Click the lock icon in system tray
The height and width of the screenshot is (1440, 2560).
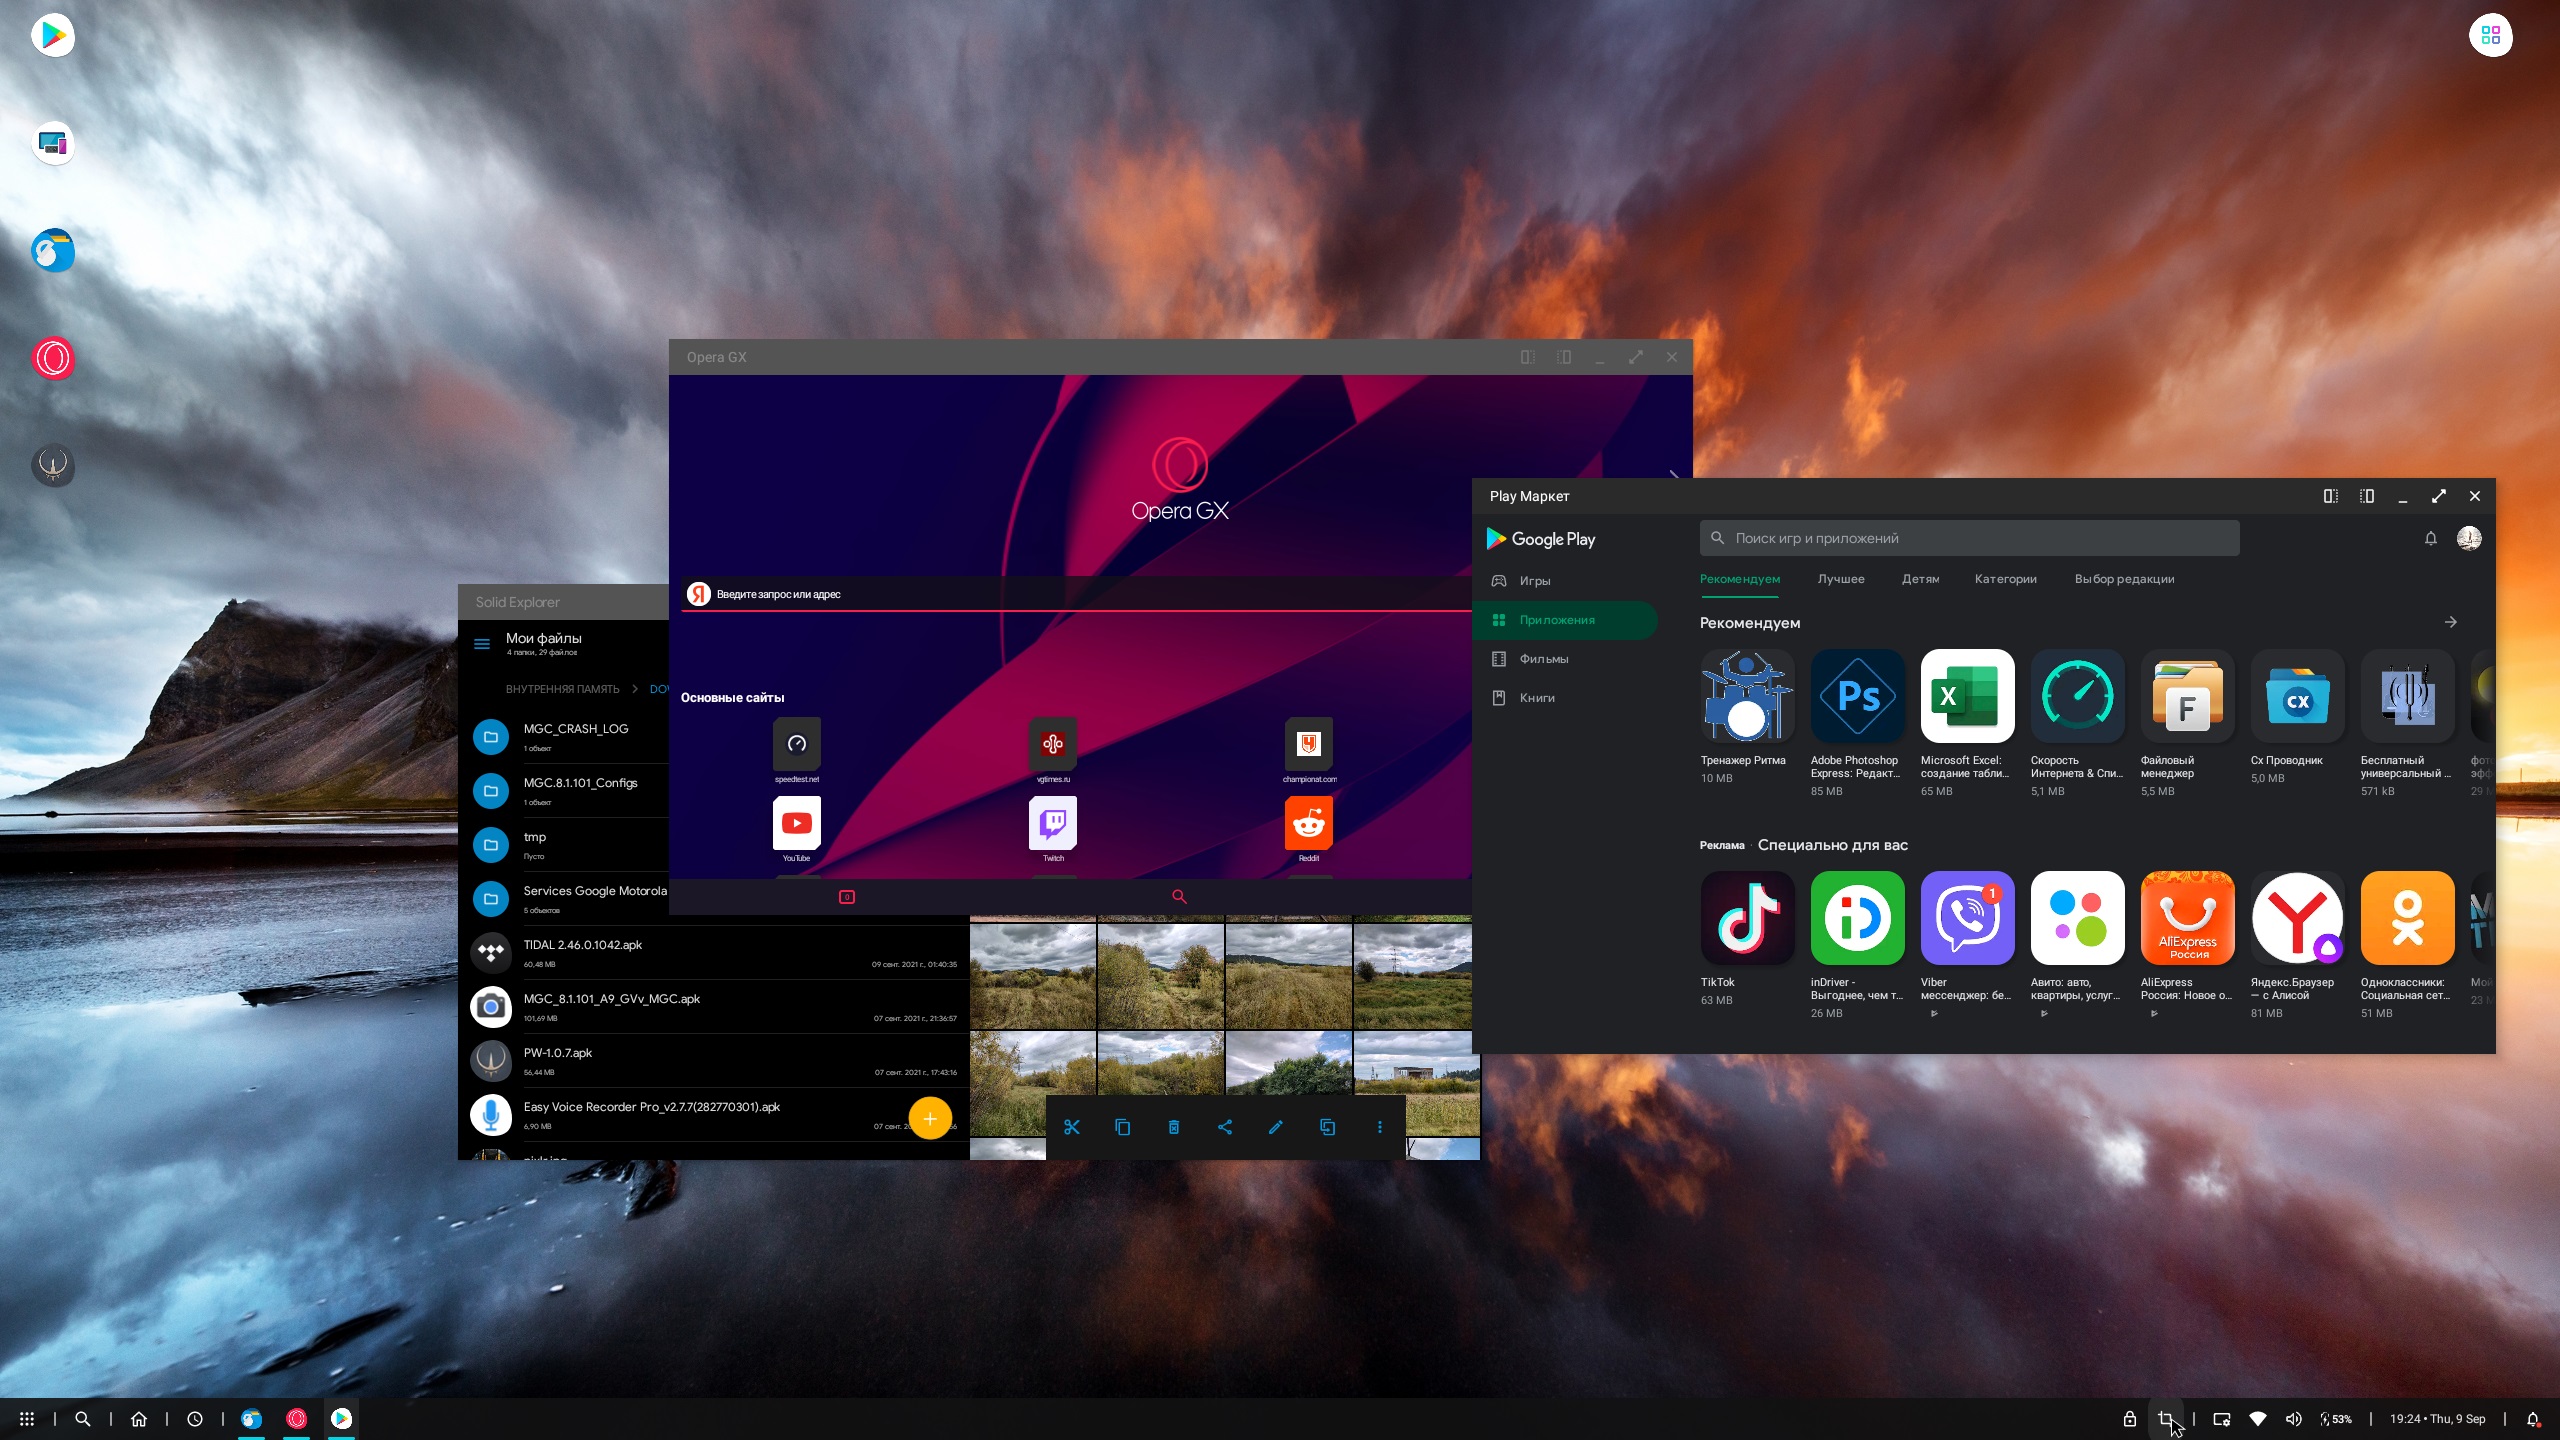2130,1419
